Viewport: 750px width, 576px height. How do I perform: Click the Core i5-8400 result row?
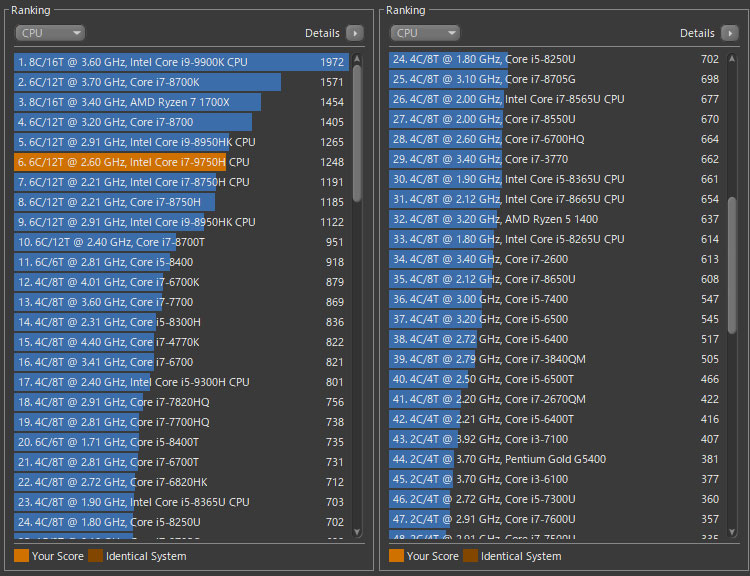(180, 262)
